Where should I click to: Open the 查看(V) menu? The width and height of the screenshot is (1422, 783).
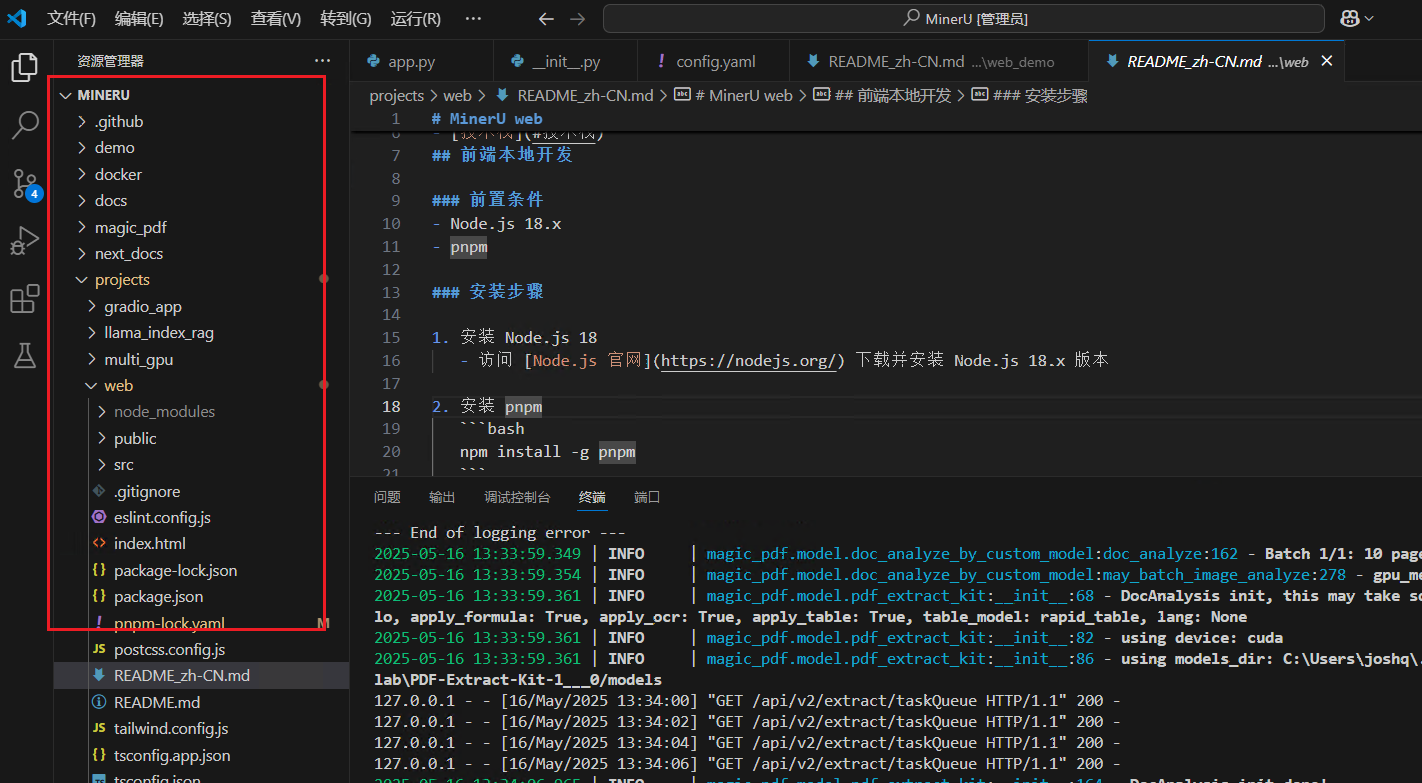(x=276, y=18)
